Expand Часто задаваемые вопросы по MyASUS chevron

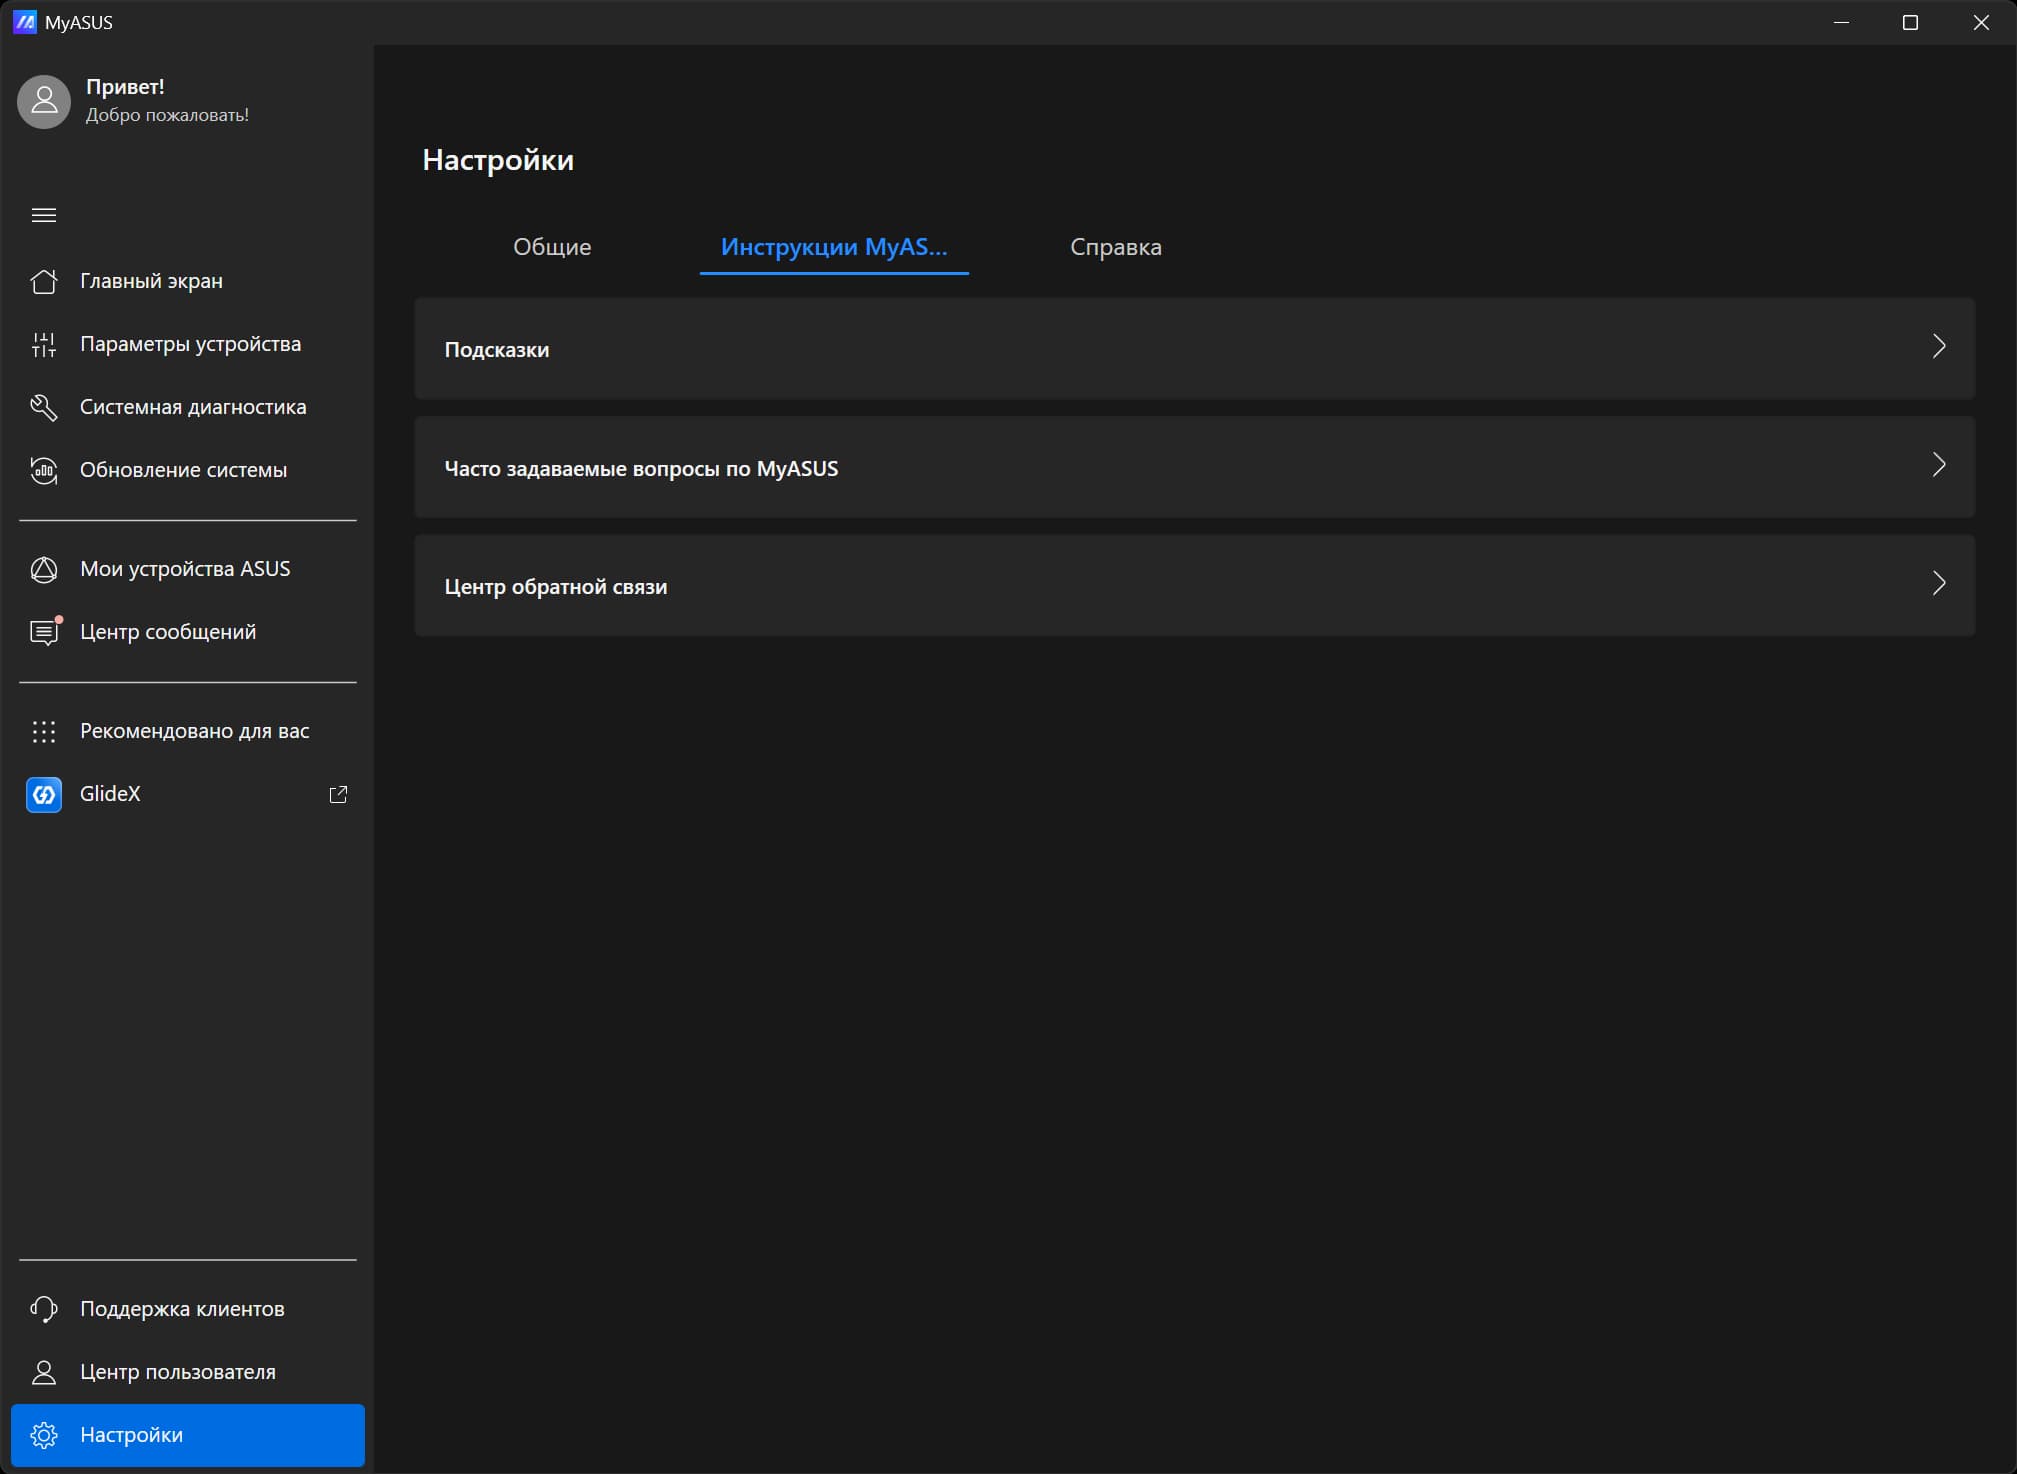(x=1938, y=466)
